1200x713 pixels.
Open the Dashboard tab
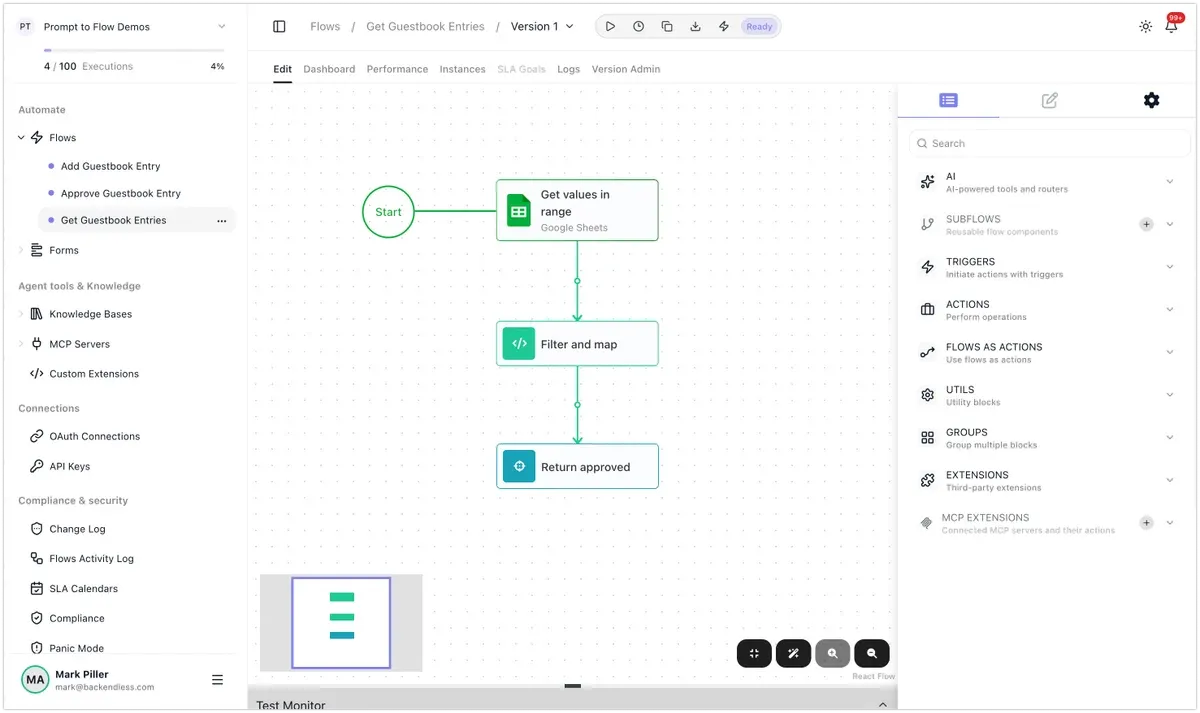click(329, 69)
